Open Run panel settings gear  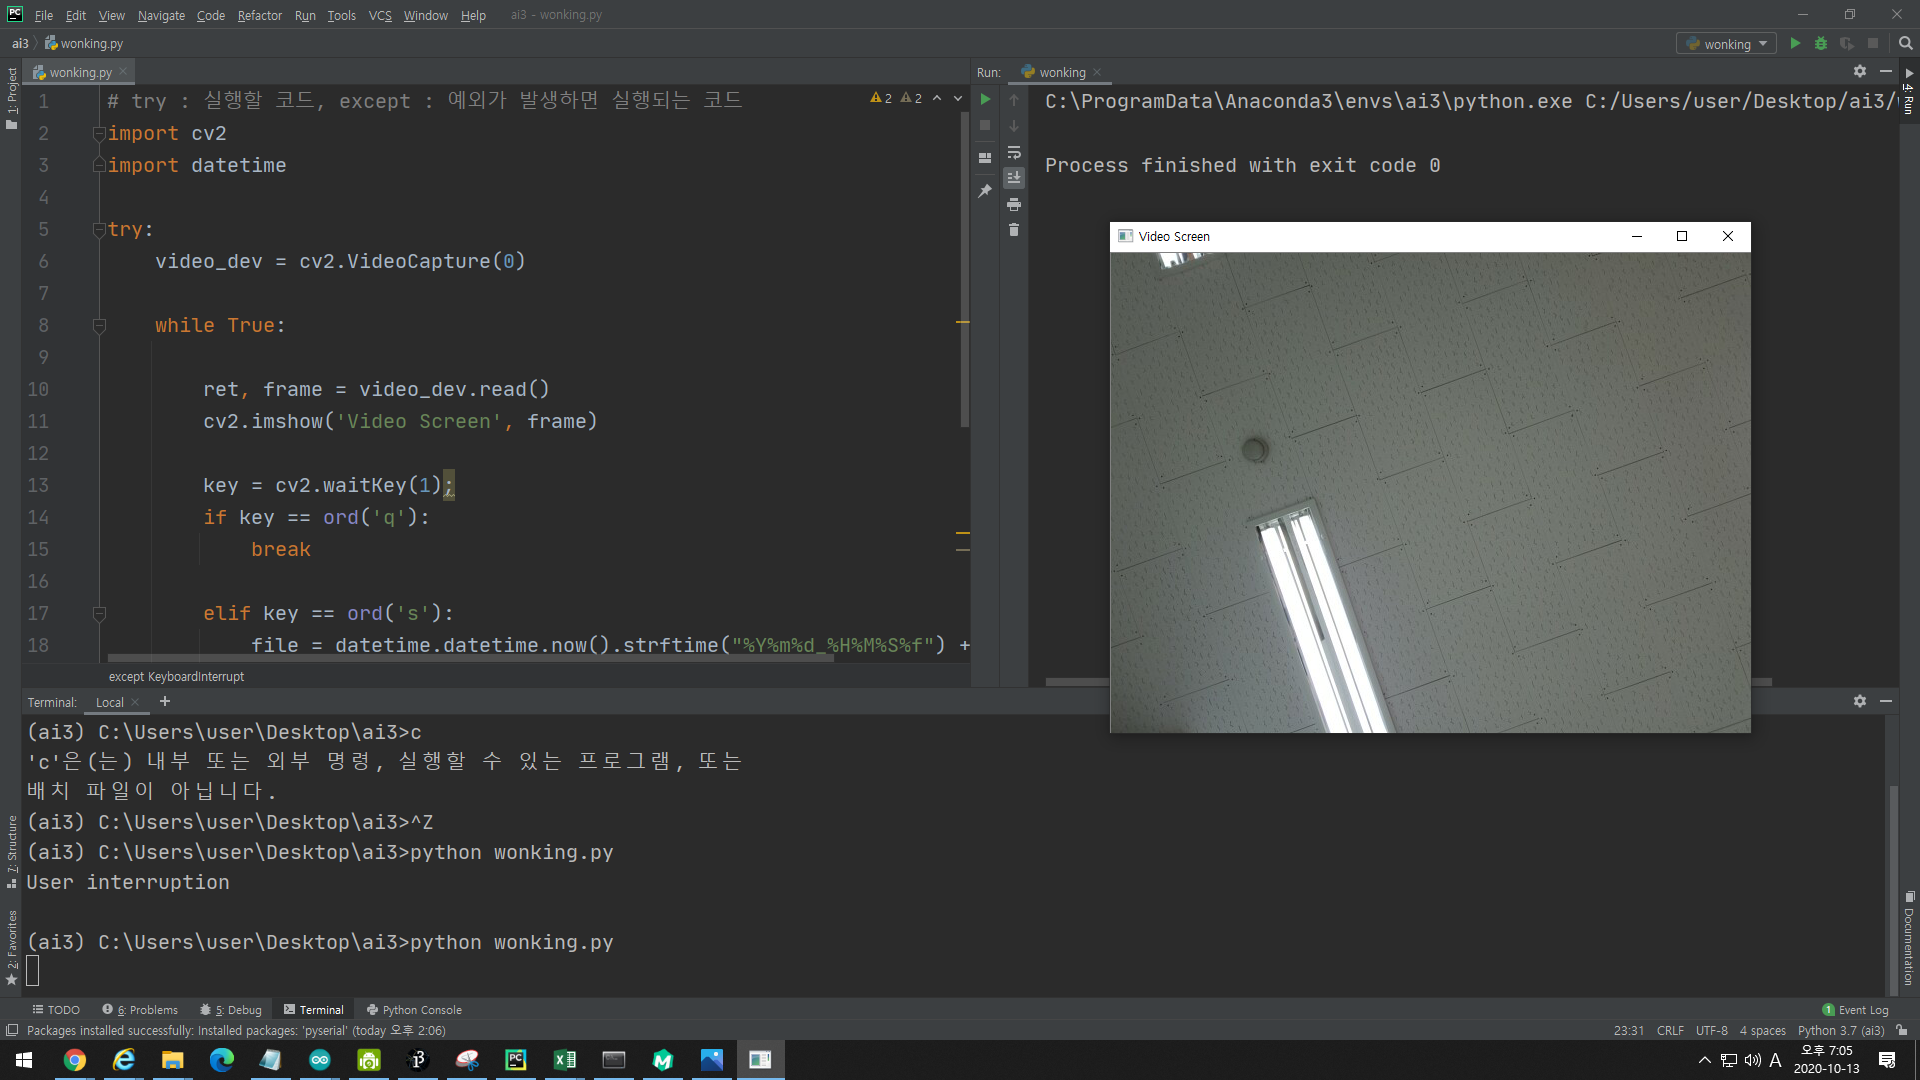[x=1859, y=71]
